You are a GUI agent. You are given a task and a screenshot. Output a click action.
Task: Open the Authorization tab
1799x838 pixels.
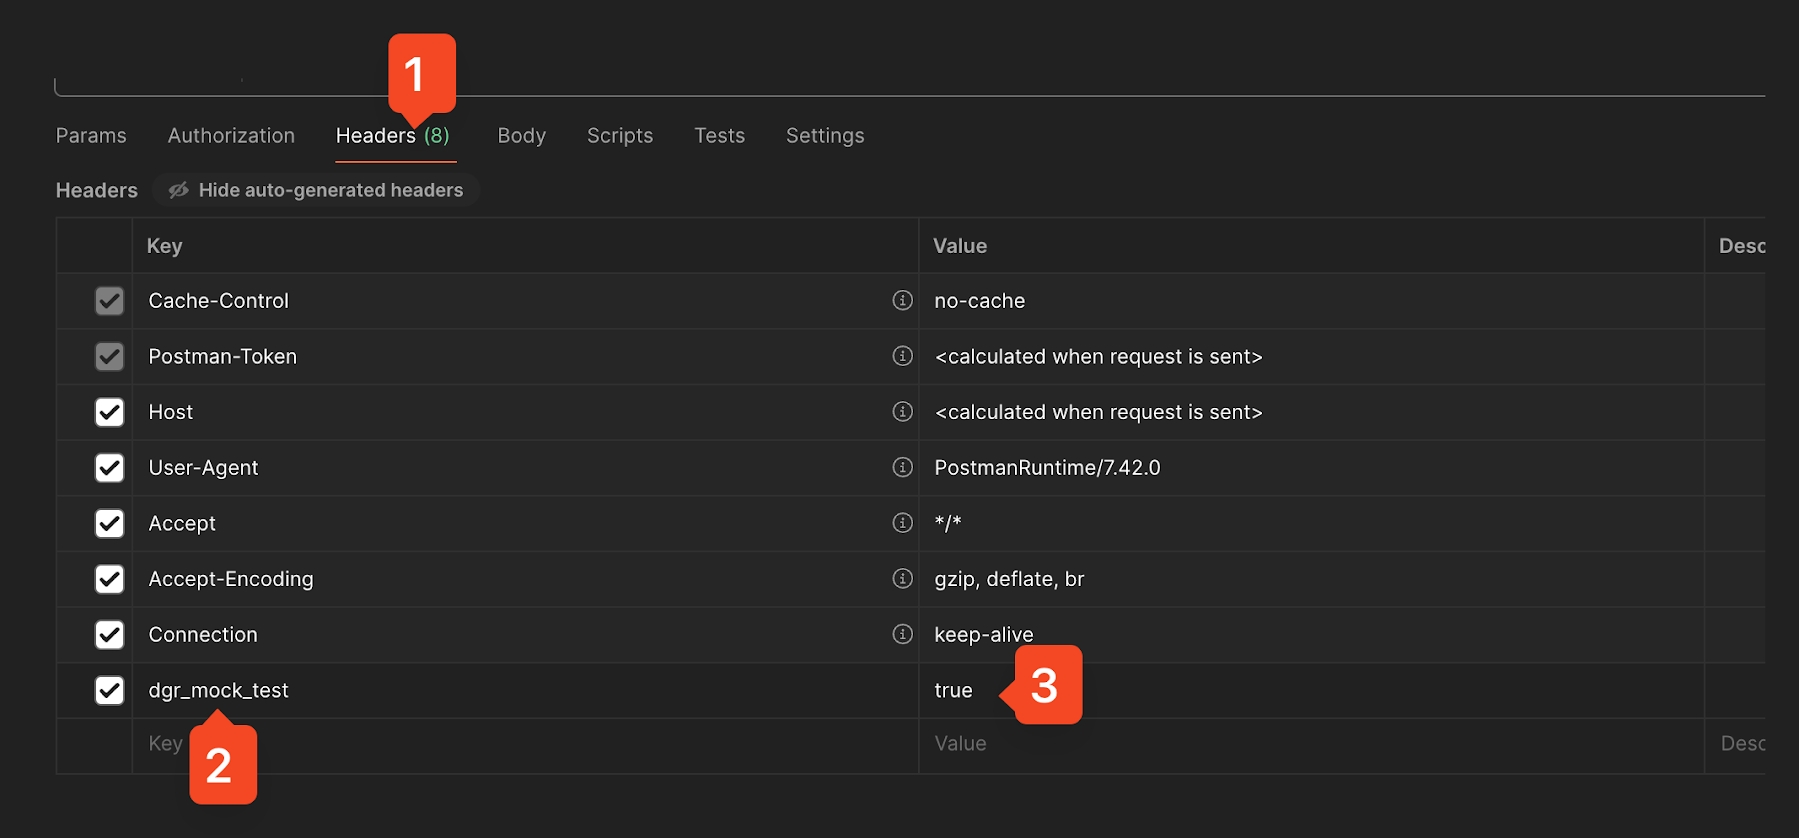[x=231, y=136]
